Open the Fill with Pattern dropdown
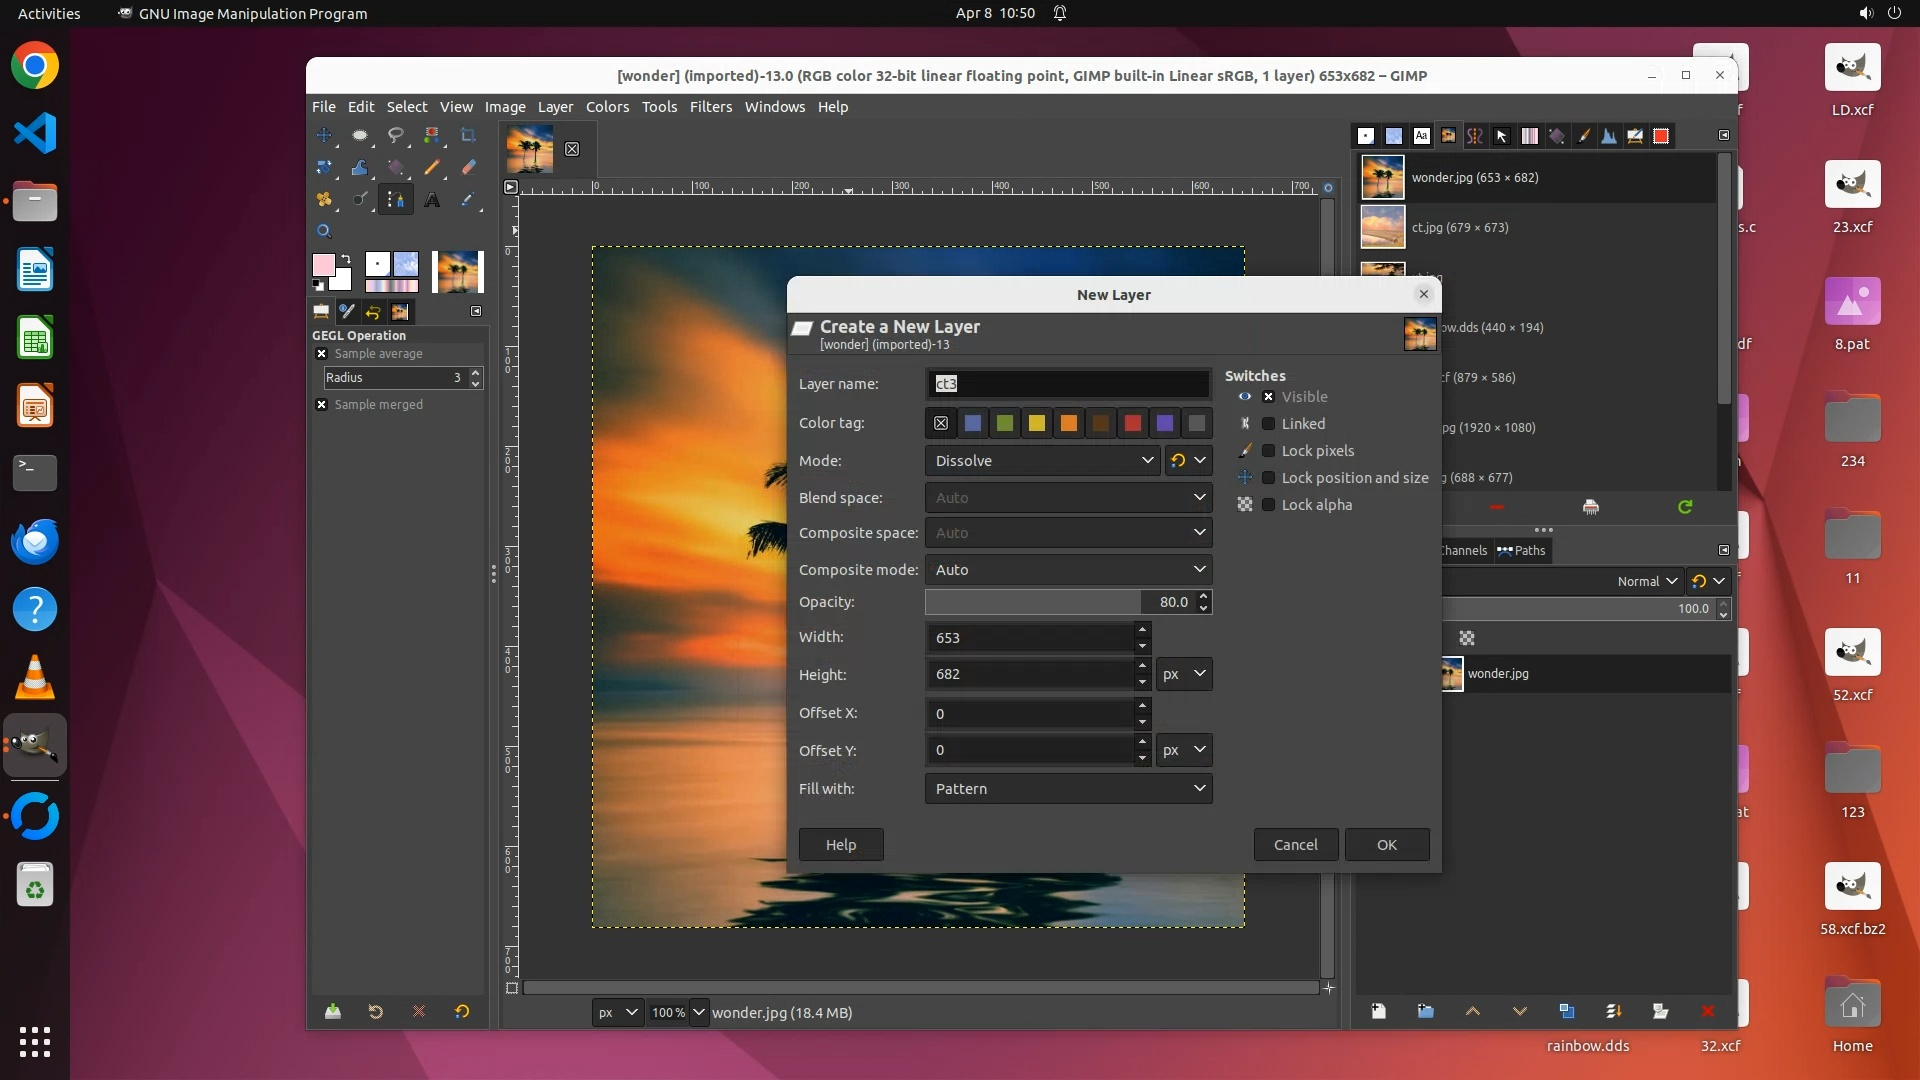The width and height of the screenshot is (1920, 1080). [1068, 789]
